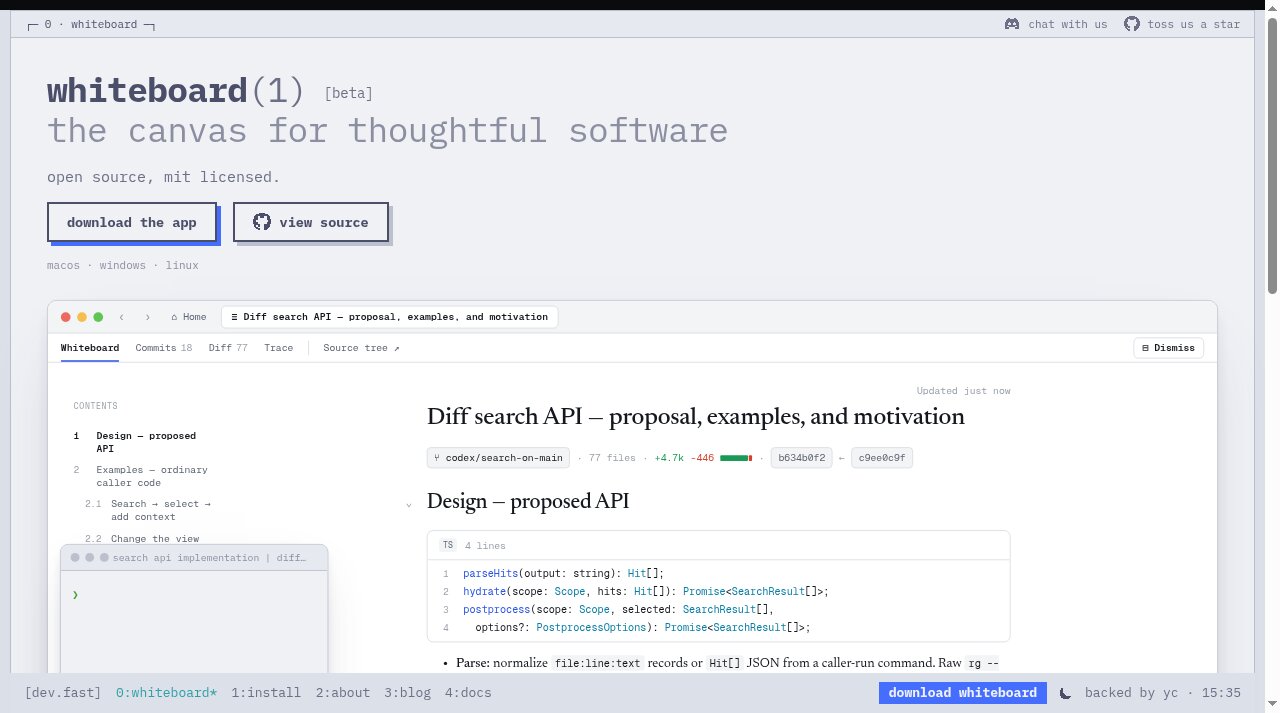Go to 3:blog in bottom bar
This screenshot has height=713, width=1280.
(x=408, y=693)
